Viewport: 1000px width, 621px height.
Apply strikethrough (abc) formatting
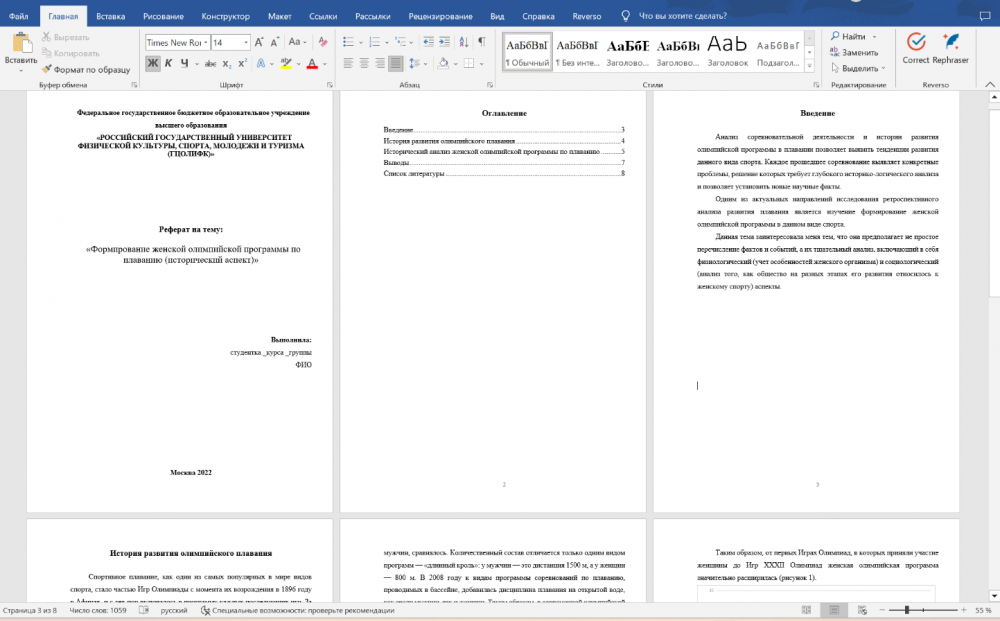pos(210,64)
